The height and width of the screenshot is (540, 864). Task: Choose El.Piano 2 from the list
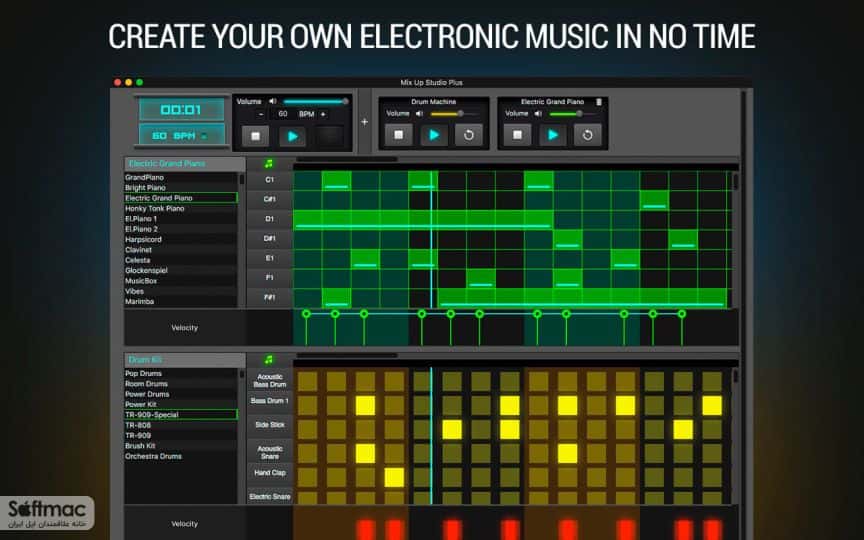coord(181,229)
